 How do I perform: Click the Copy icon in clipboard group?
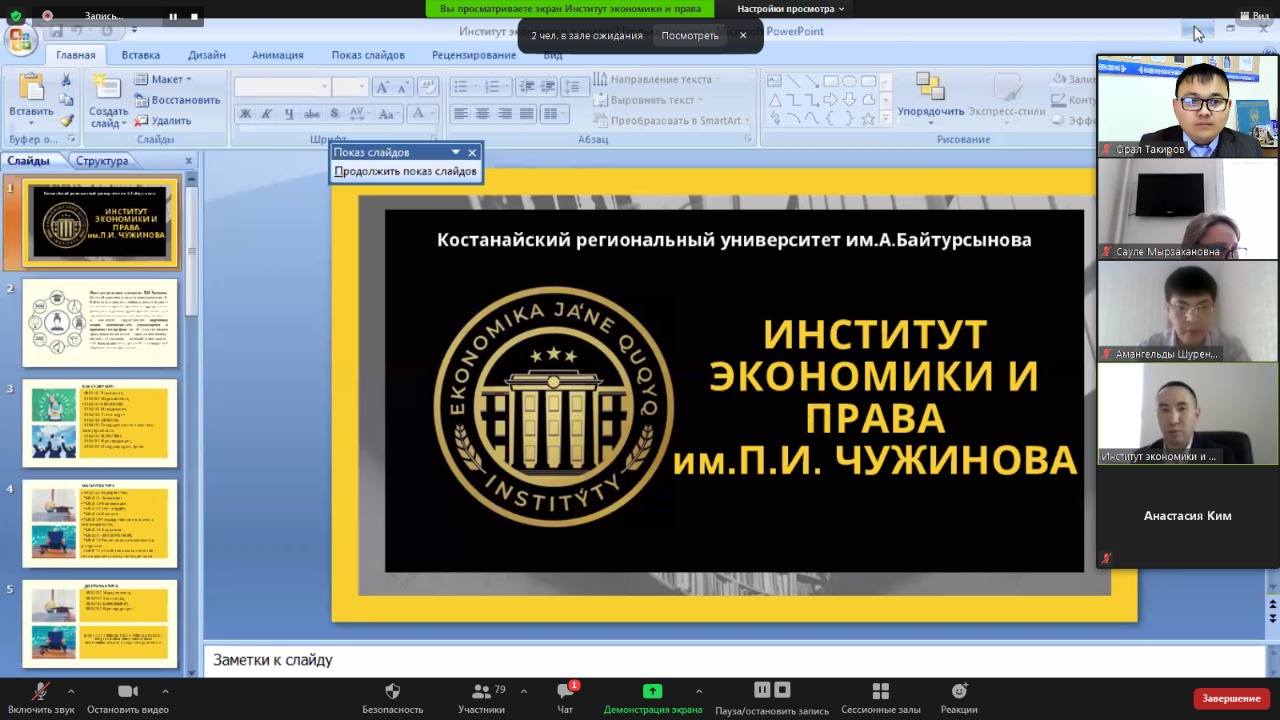[66, 100]
